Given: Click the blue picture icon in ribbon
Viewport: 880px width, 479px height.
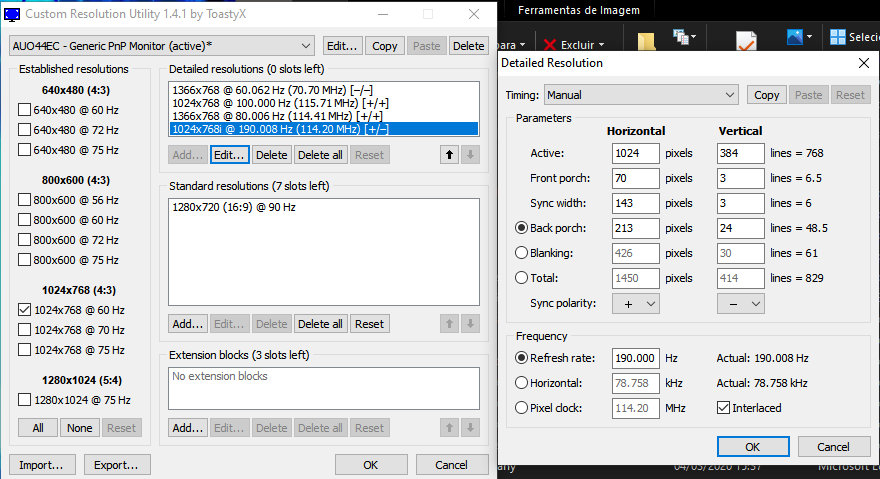Looking at the screenshot, I should 794,37.
